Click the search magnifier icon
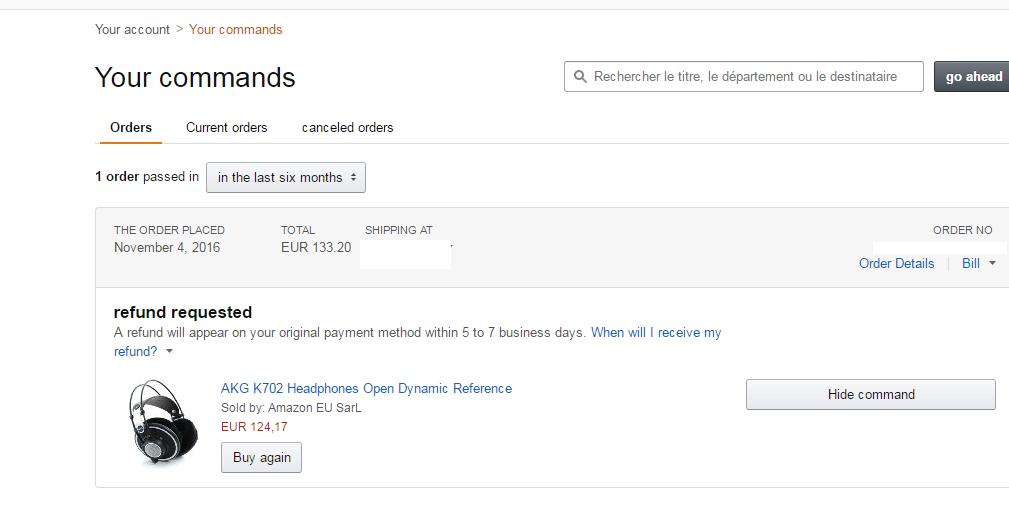The height and width of the screenshot is (531, 1009). [x=581, y=77]
